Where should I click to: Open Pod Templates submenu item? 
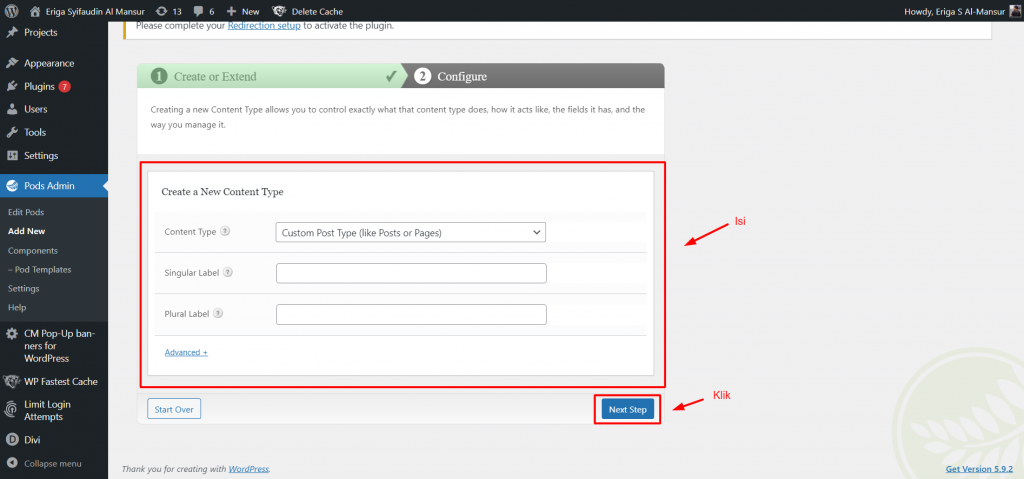(40, 269)
